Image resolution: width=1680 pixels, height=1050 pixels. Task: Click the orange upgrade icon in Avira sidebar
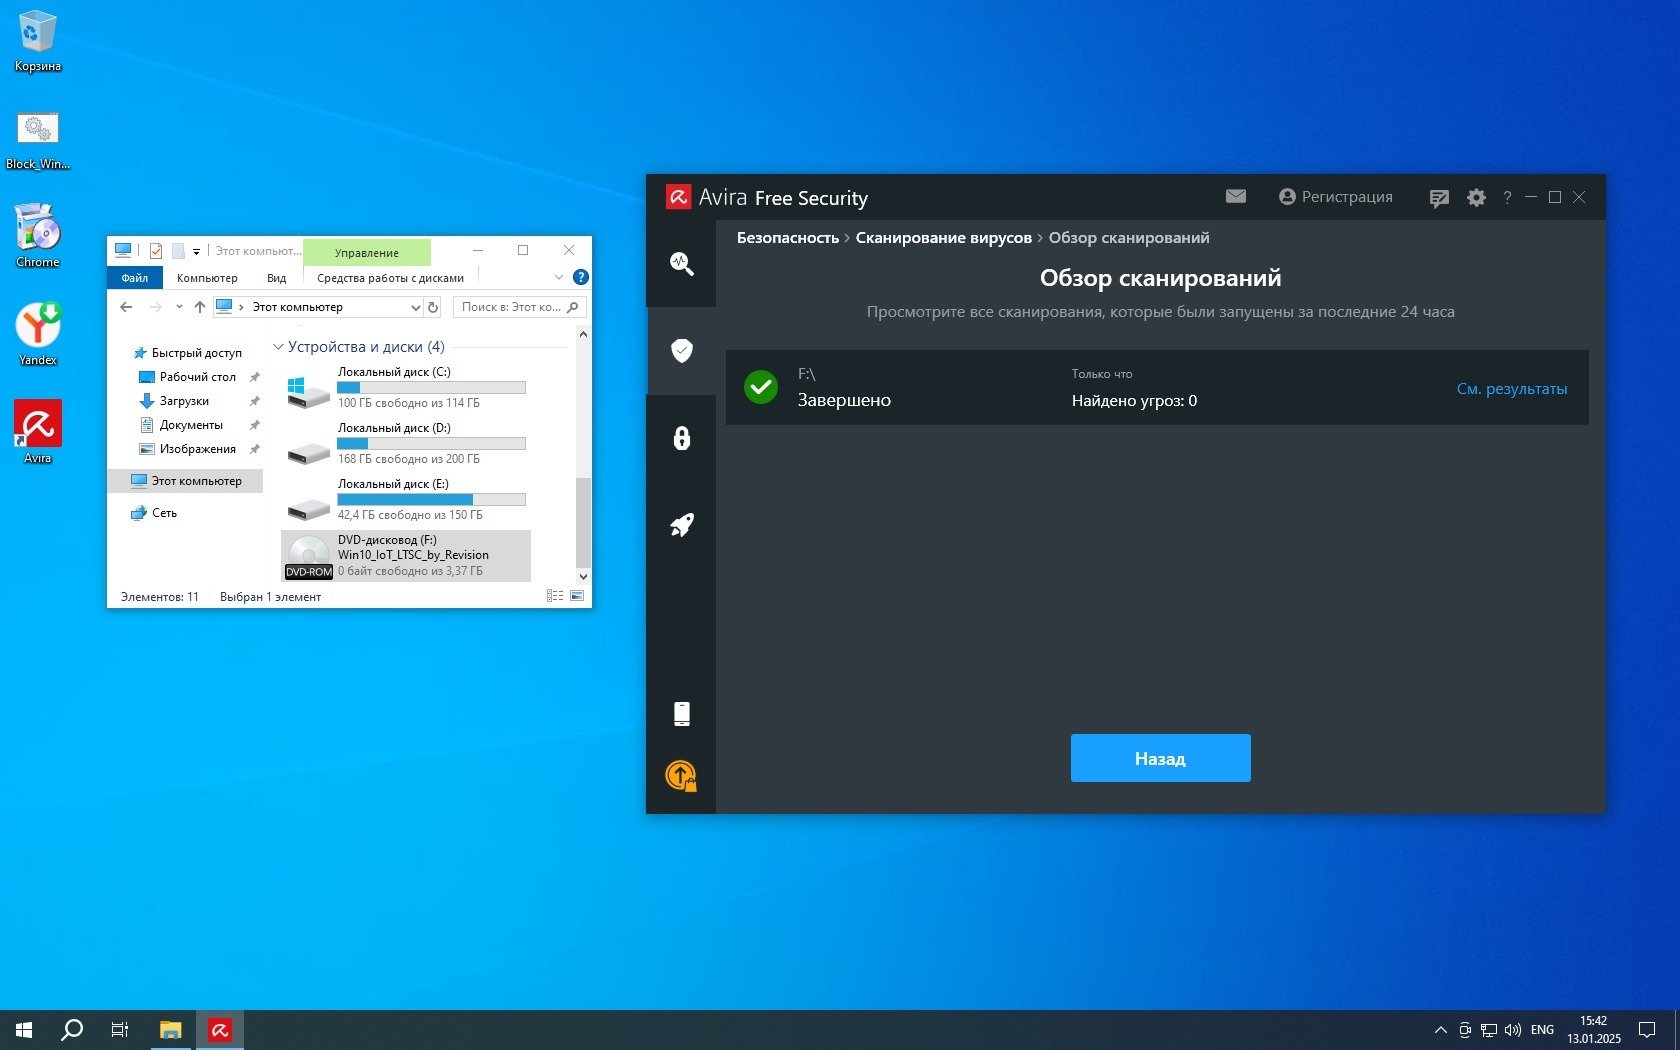point(681,775)
